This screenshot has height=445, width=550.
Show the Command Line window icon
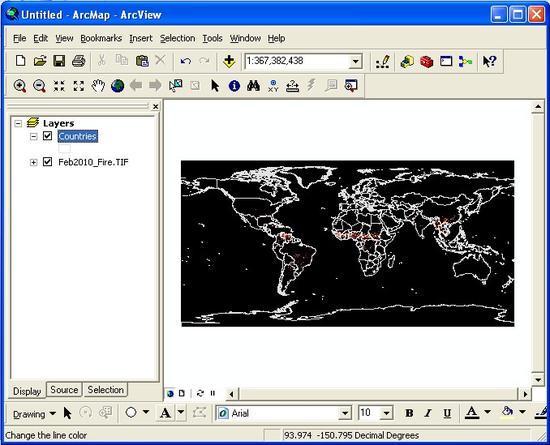tap(446, 62)
